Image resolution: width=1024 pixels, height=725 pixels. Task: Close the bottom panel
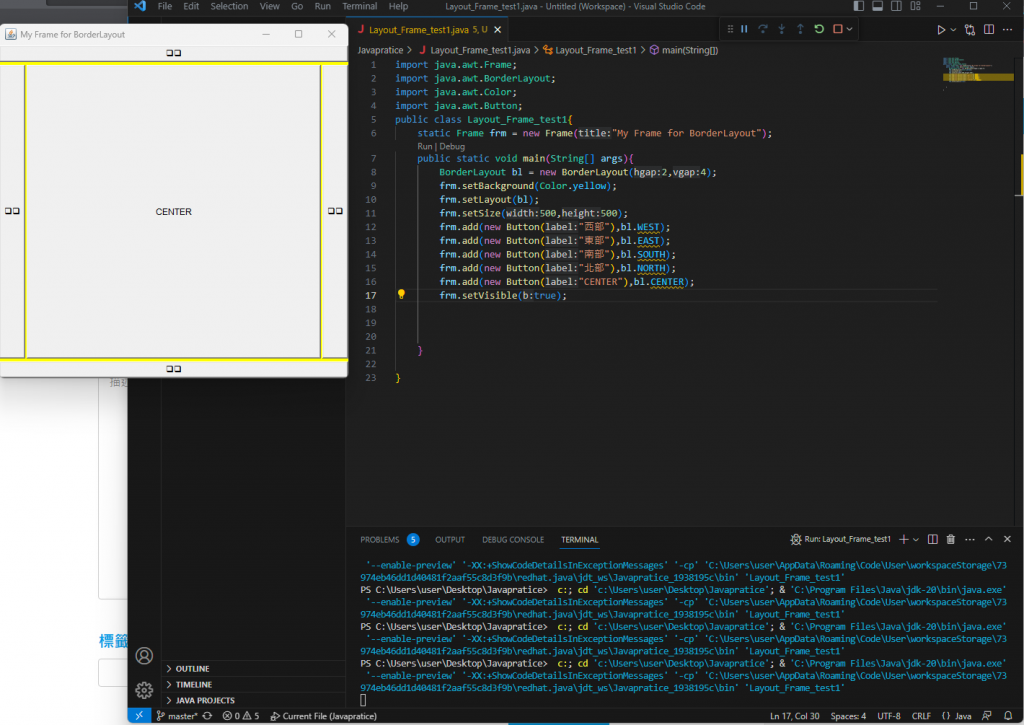(x=1008, y=540)
